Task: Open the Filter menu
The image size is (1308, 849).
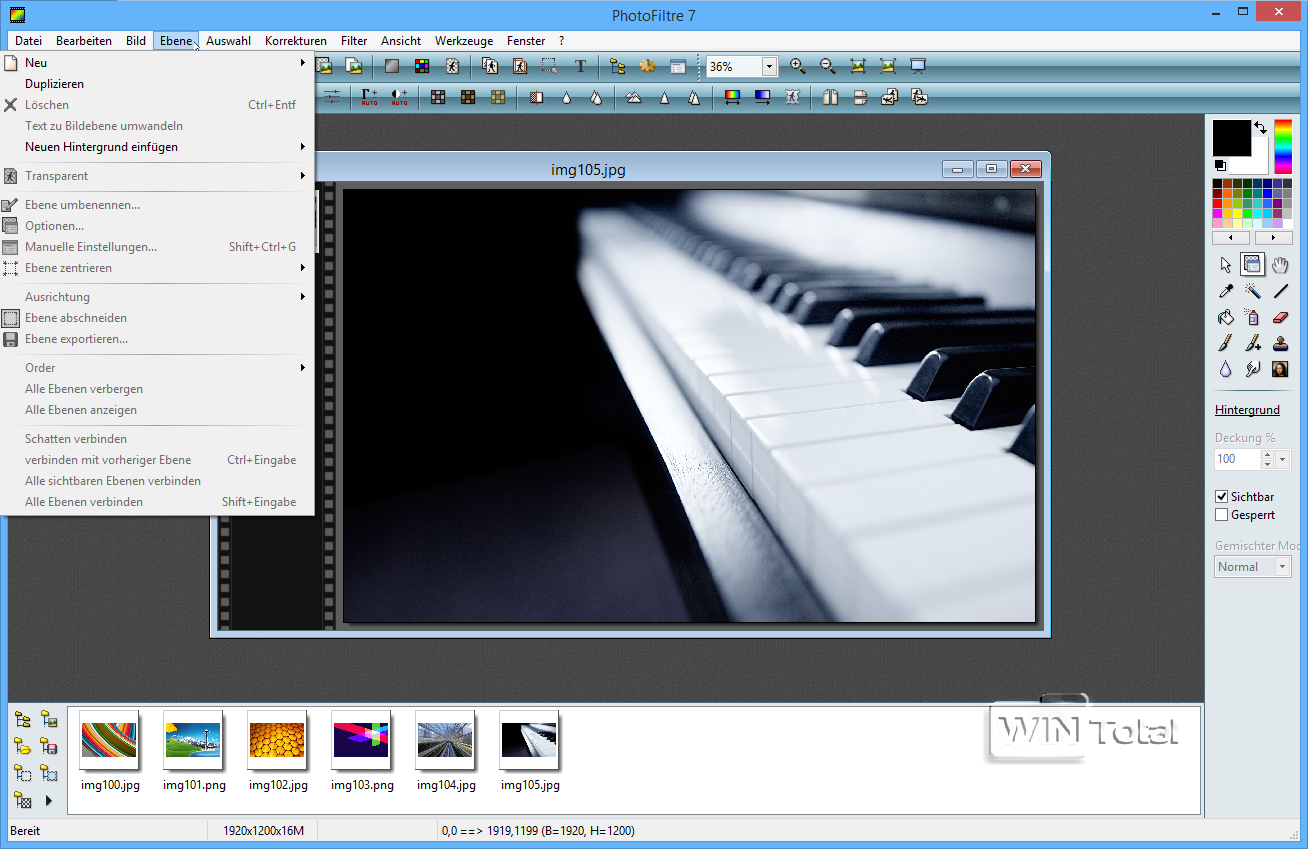Action: point(354,41)
